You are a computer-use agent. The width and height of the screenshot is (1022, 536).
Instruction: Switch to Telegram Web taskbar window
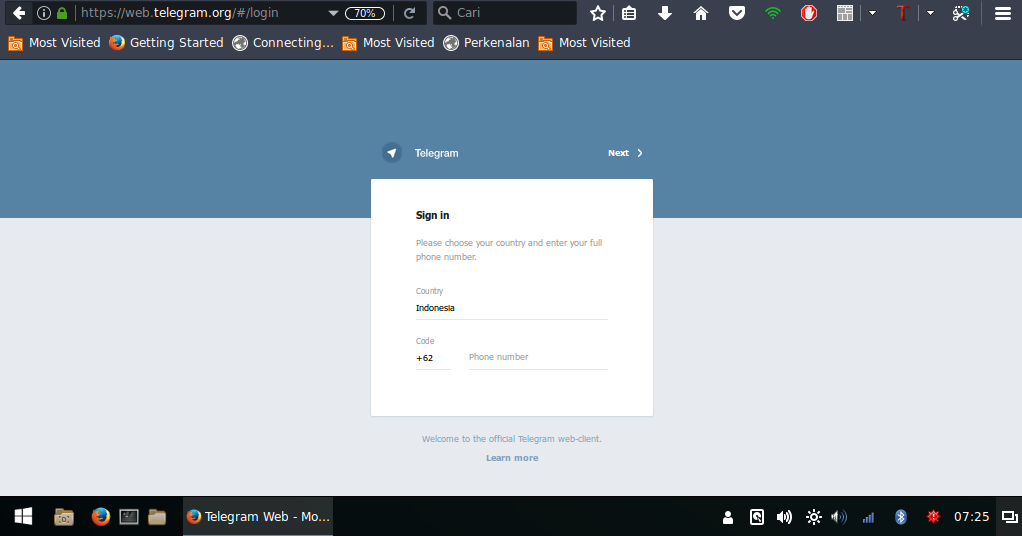pyautogui.click(x=258, y=516)
